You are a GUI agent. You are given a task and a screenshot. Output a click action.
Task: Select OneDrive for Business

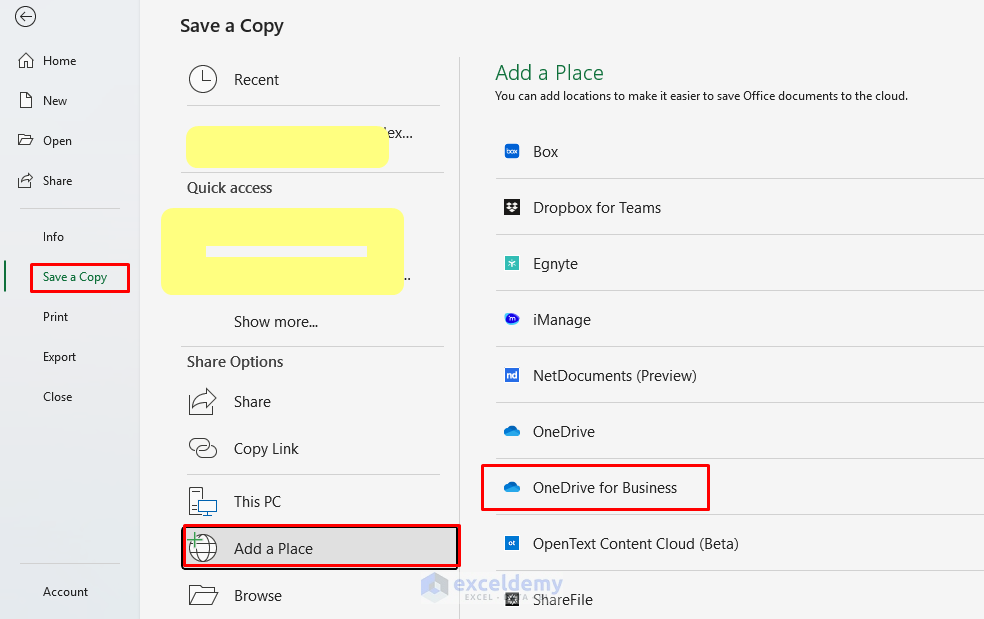point(595,488)
